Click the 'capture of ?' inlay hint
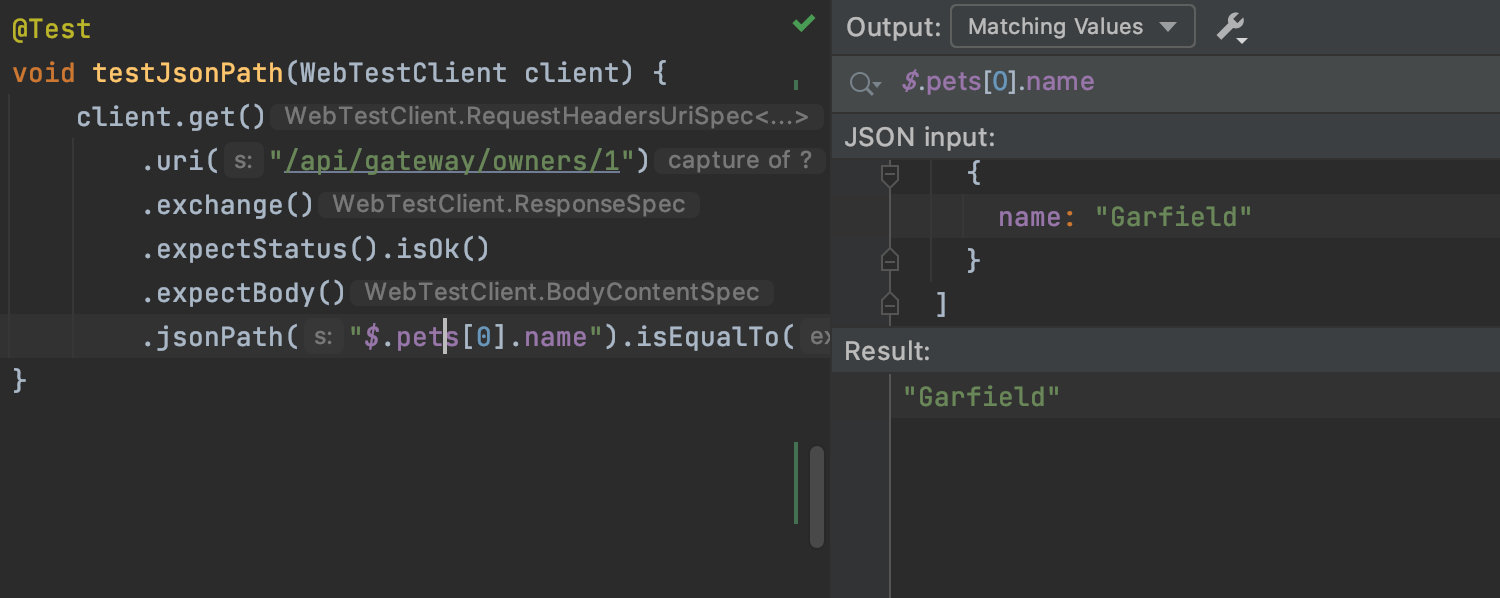Viewport: 1500px width, 598px height. [x=740, y=160]
